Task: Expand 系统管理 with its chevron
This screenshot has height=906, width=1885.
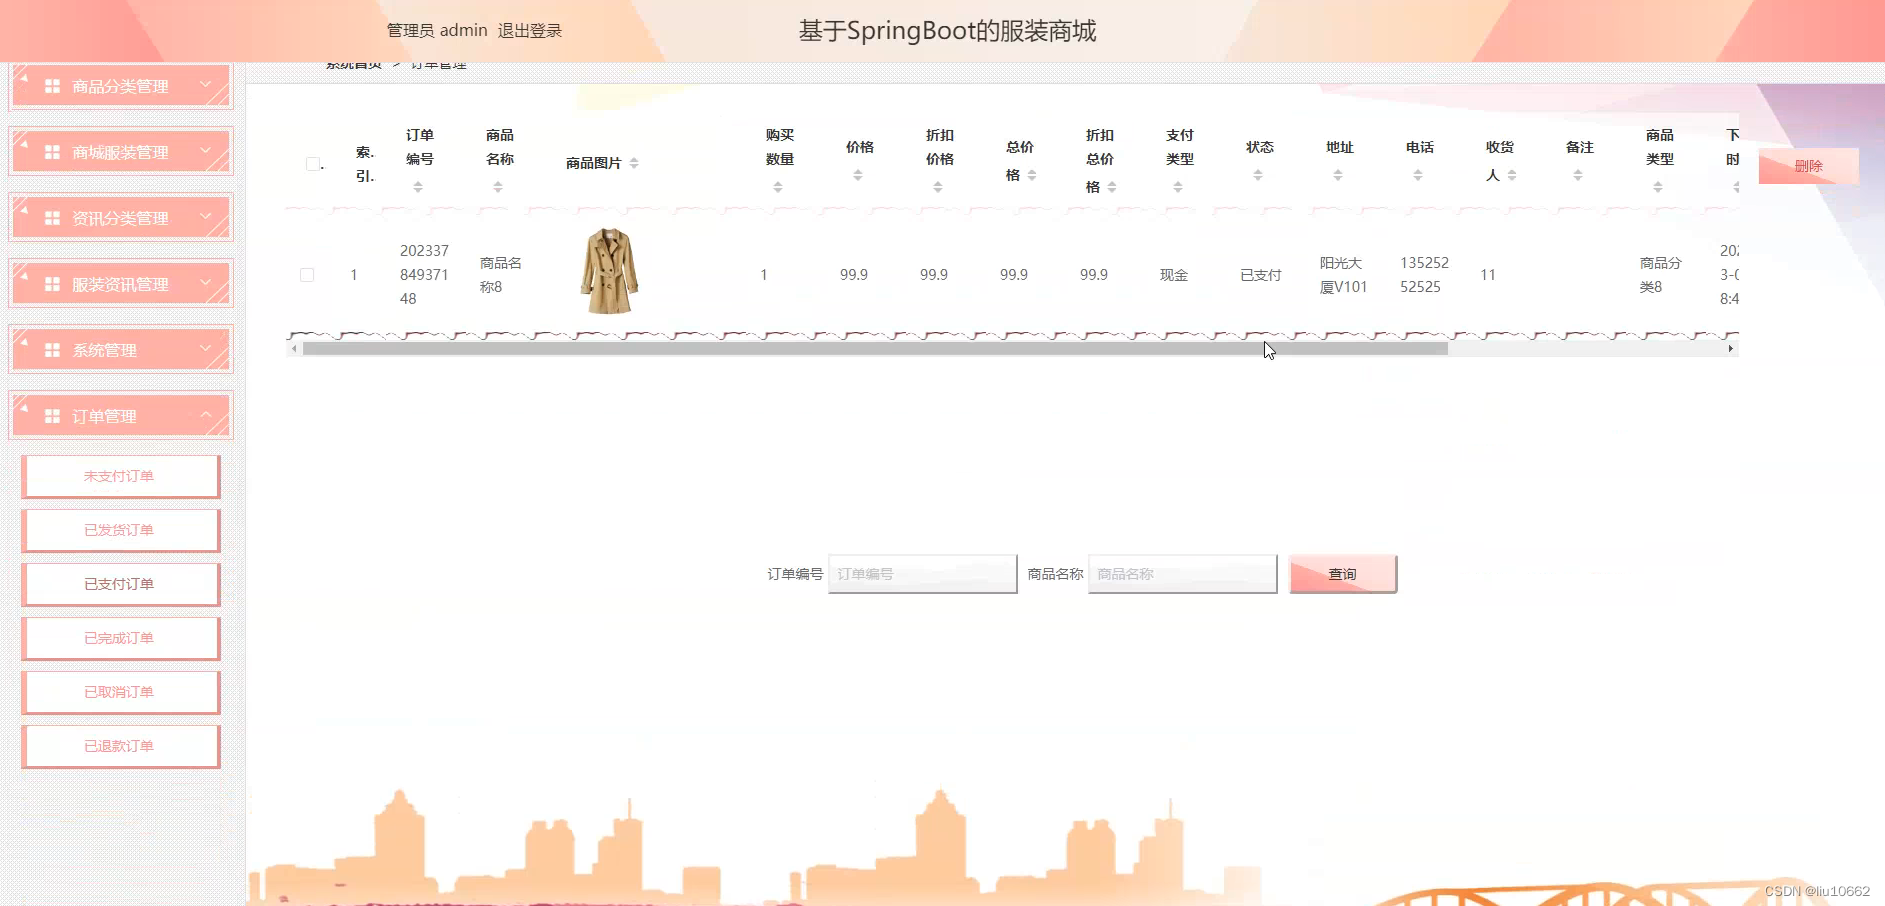Action: [x=206, y=348]
